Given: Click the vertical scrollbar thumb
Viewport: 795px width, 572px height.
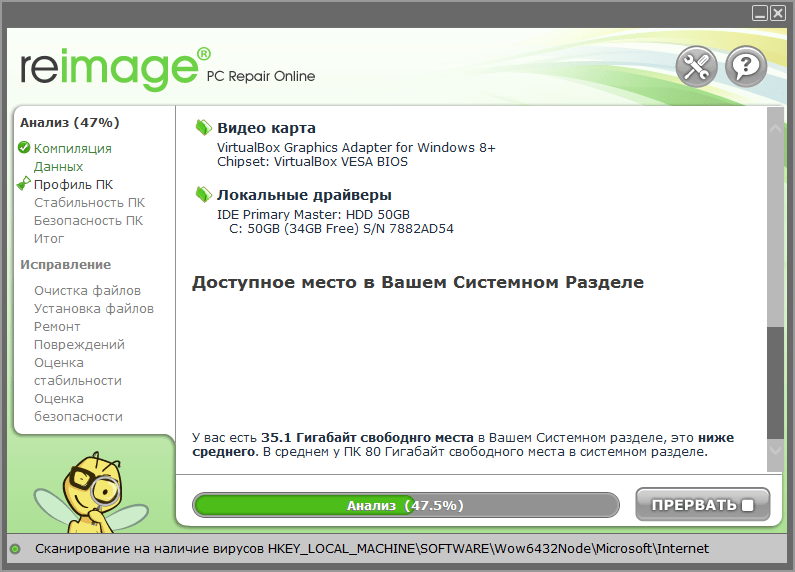Looking at the screenshot, I should coord(775,383).
